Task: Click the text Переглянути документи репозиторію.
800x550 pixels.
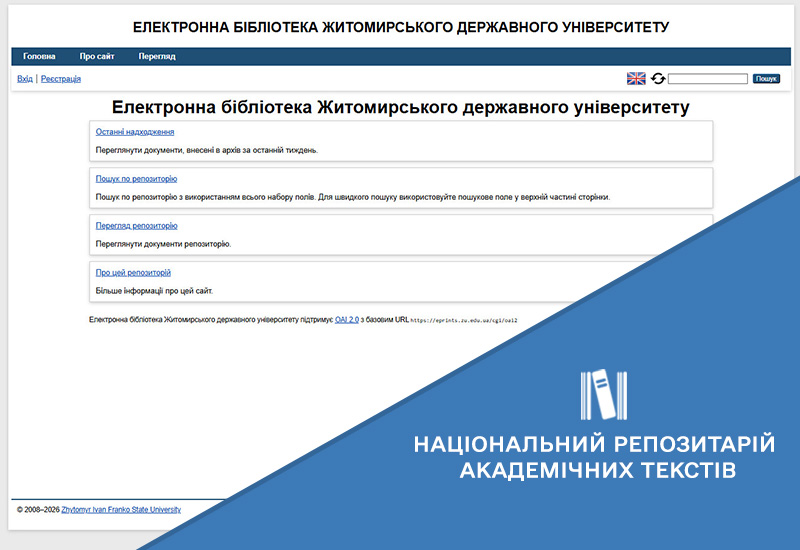Action: 163,244
